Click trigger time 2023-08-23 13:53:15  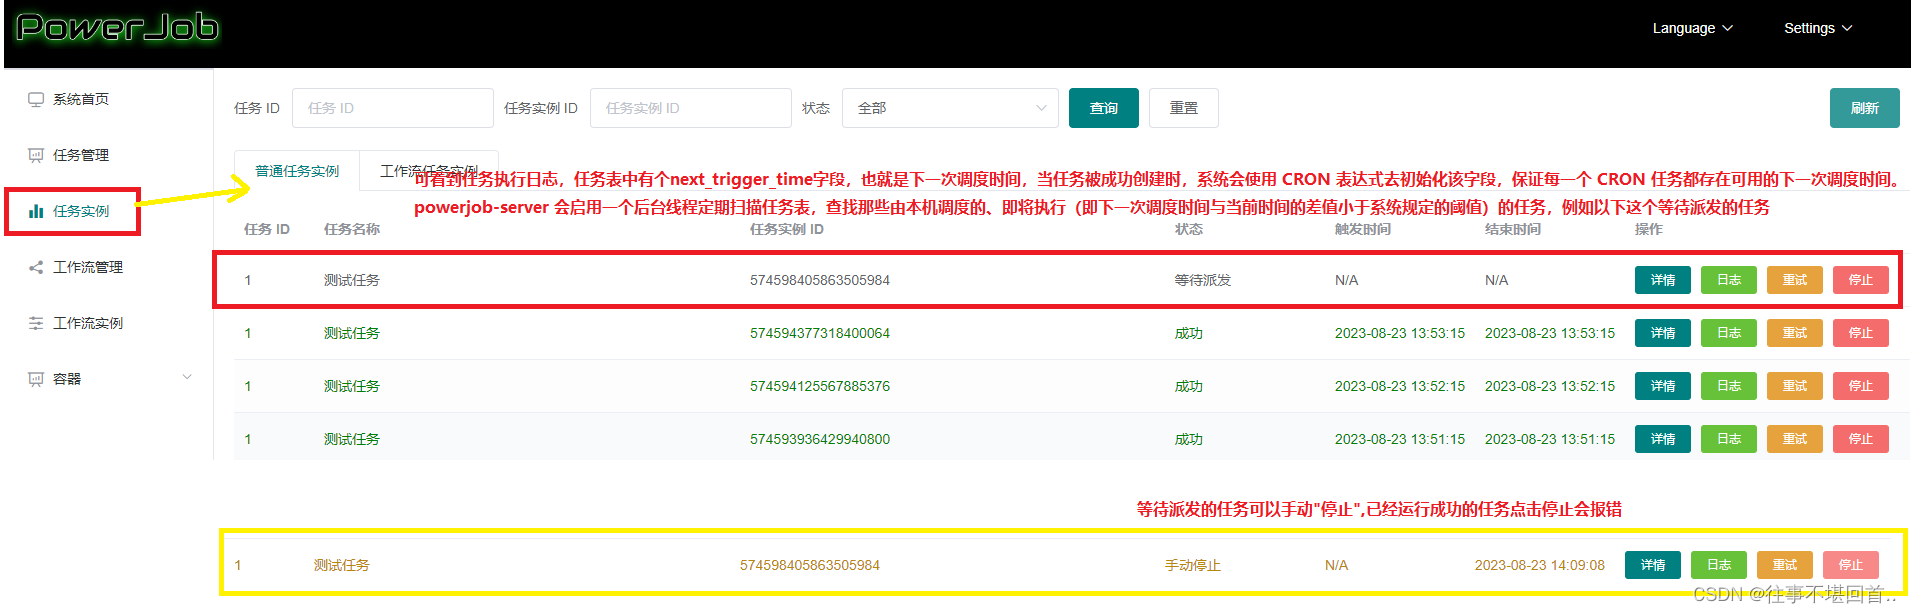point(1400,333)
